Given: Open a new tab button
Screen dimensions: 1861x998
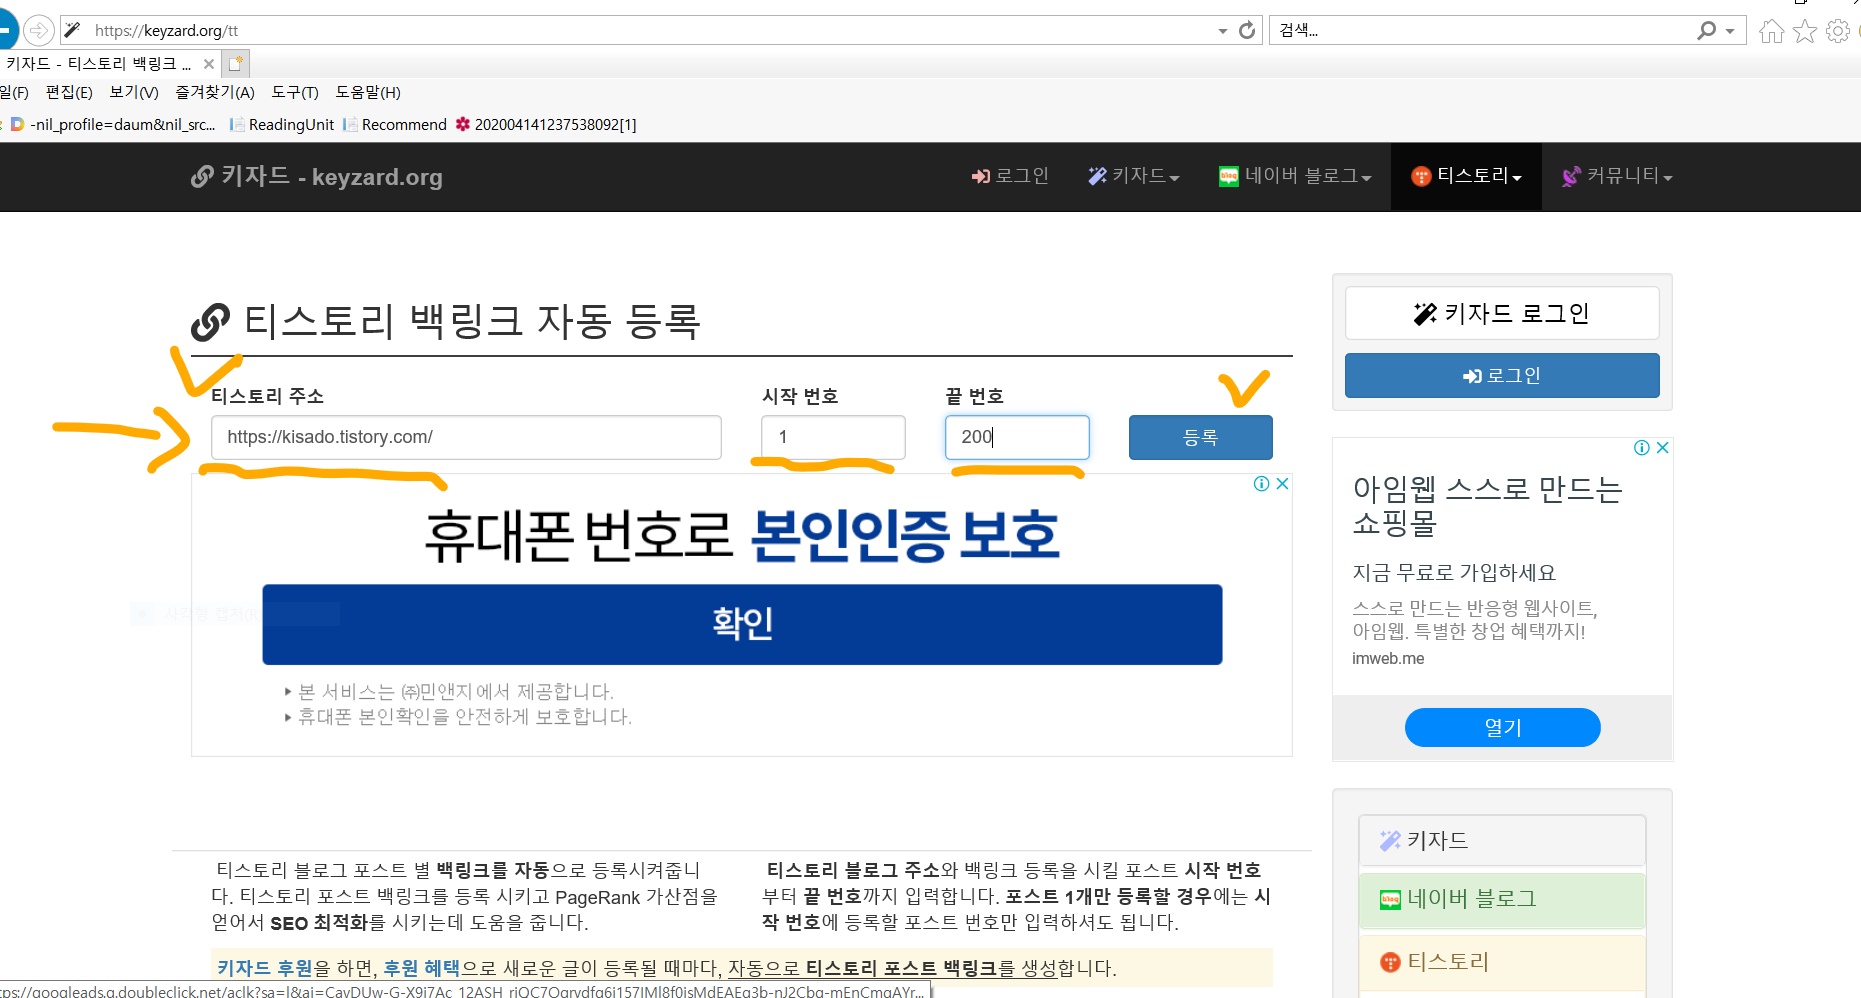Looking at the screenshot, I should (236, 64).
